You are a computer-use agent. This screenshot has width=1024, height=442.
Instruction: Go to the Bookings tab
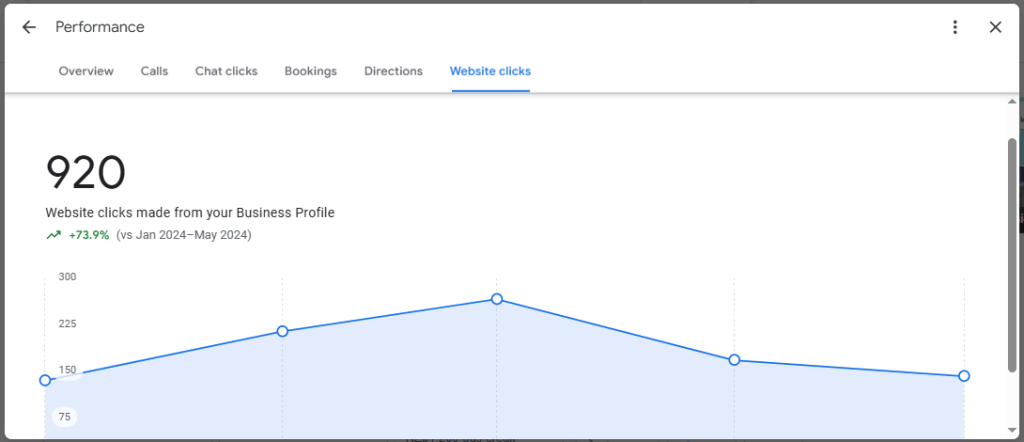pos(310,71)
